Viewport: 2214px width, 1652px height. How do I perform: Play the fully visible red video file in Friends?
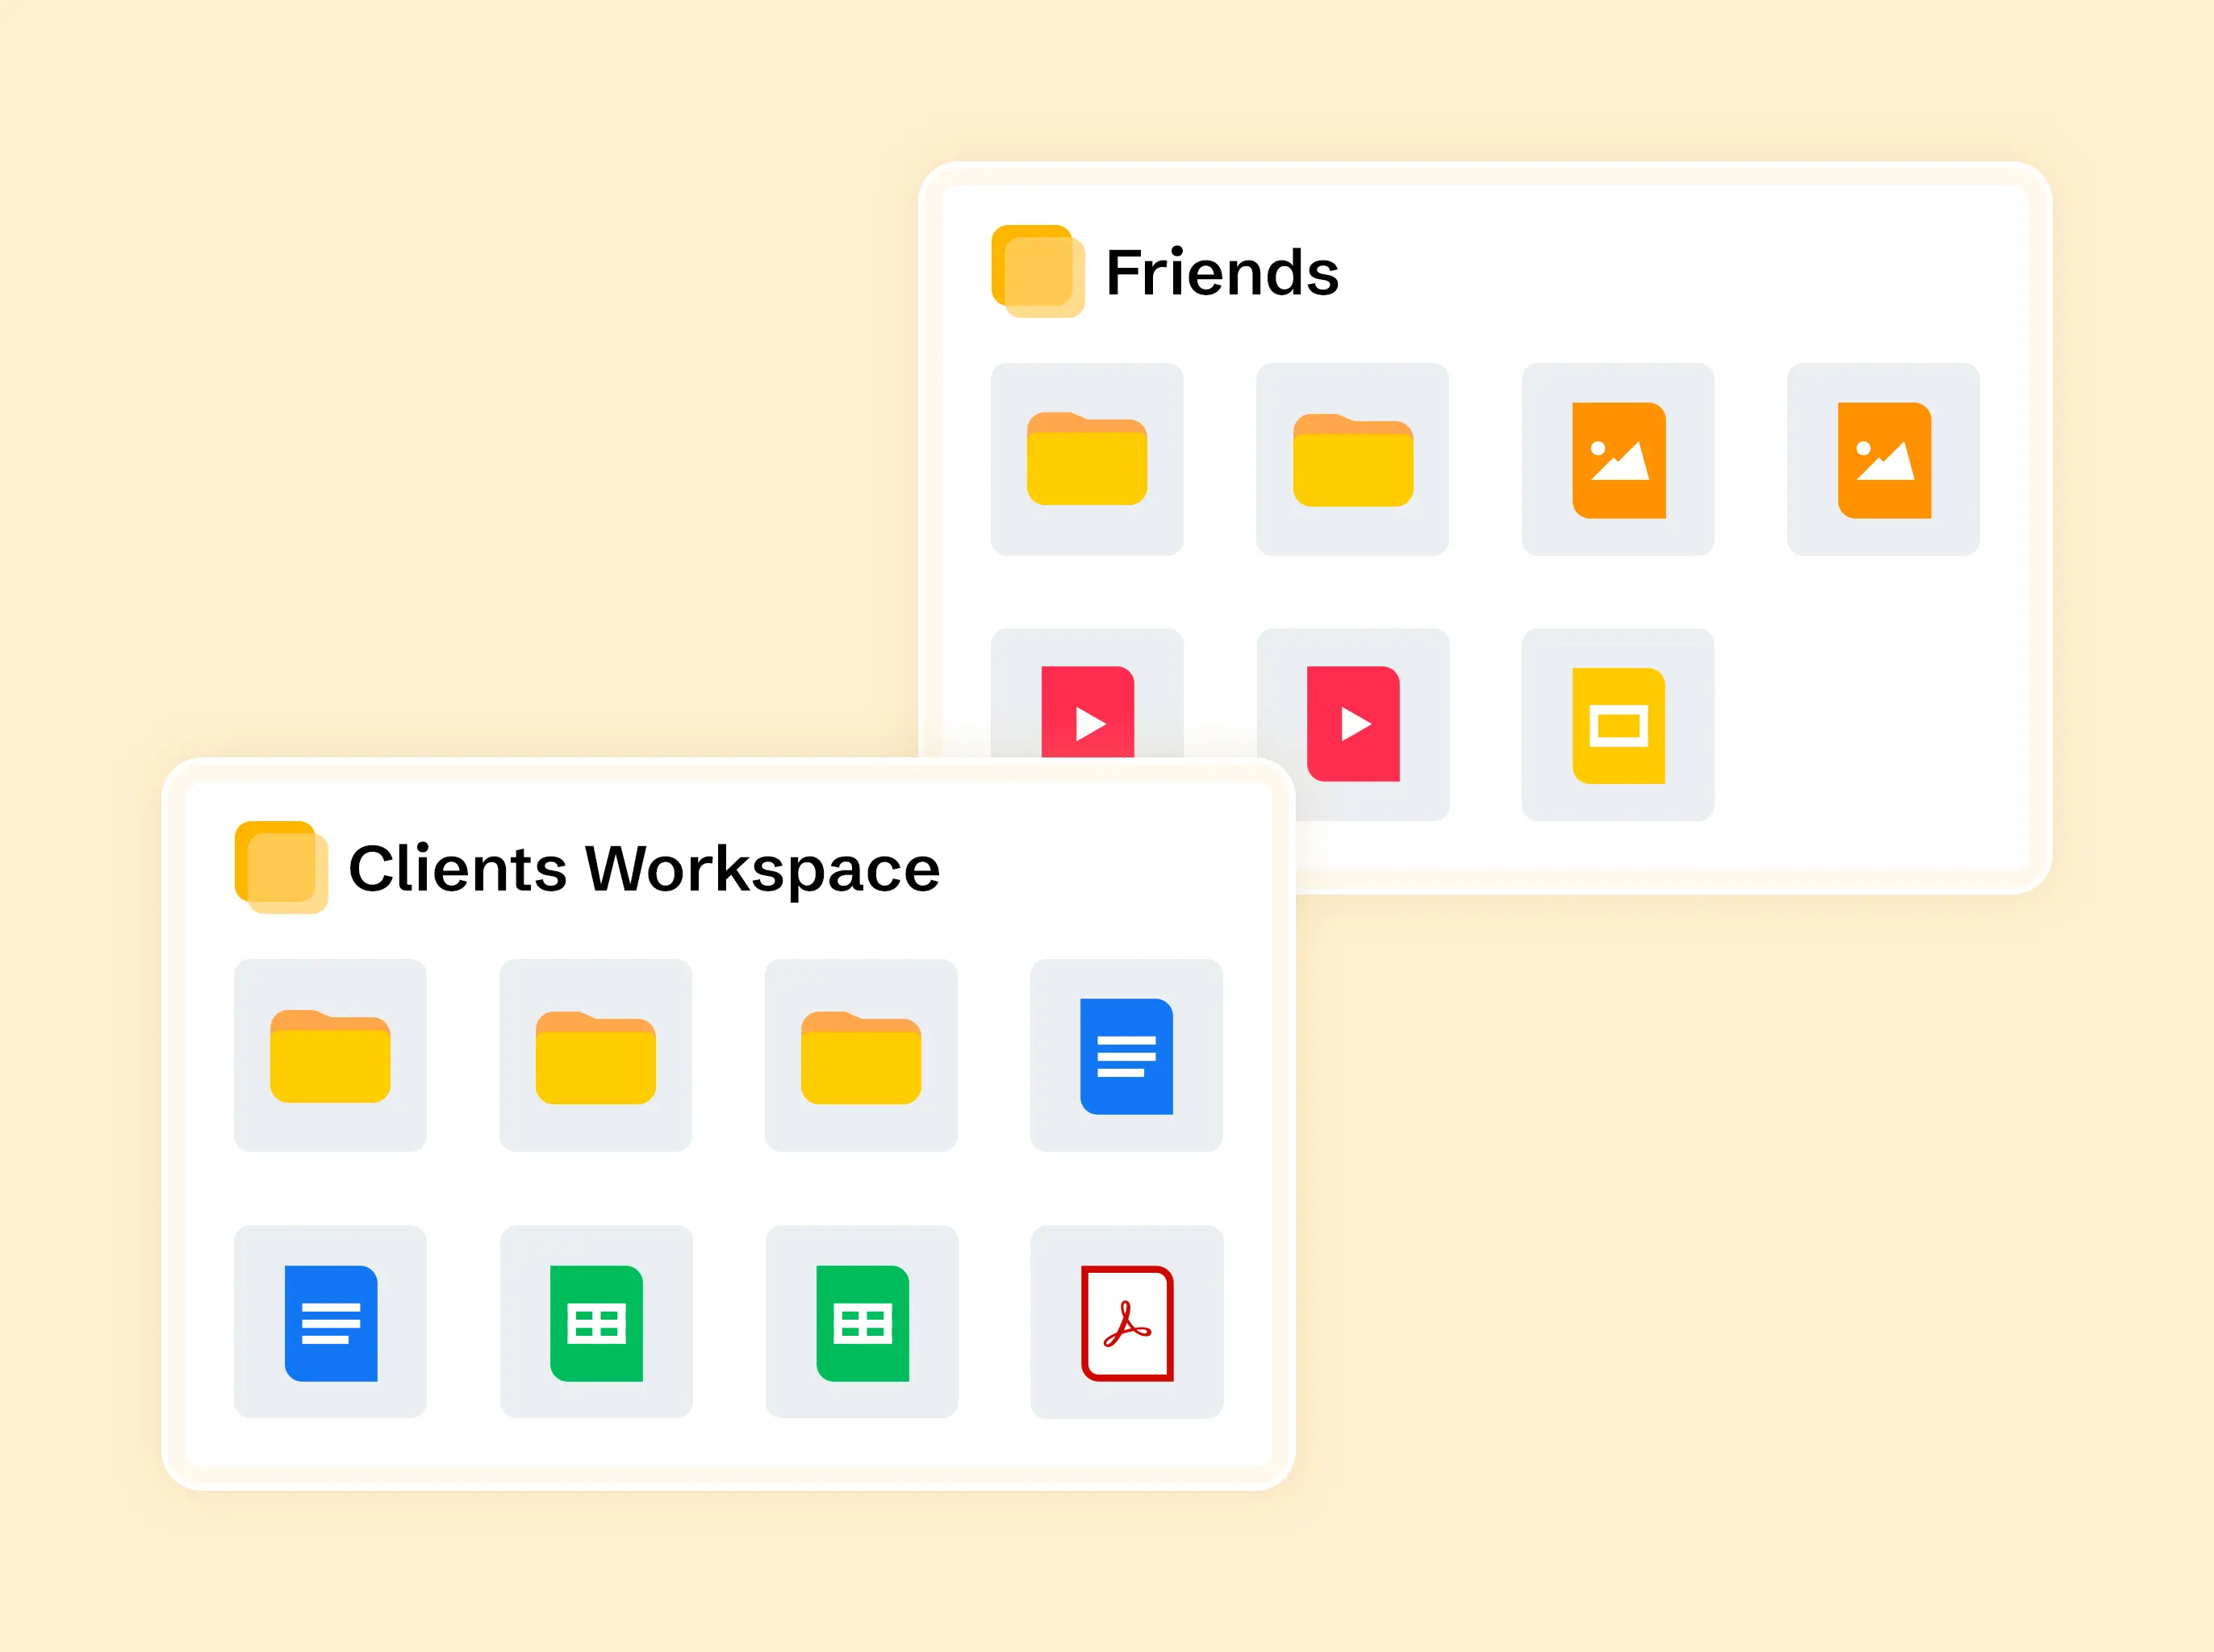[1352, 724]
